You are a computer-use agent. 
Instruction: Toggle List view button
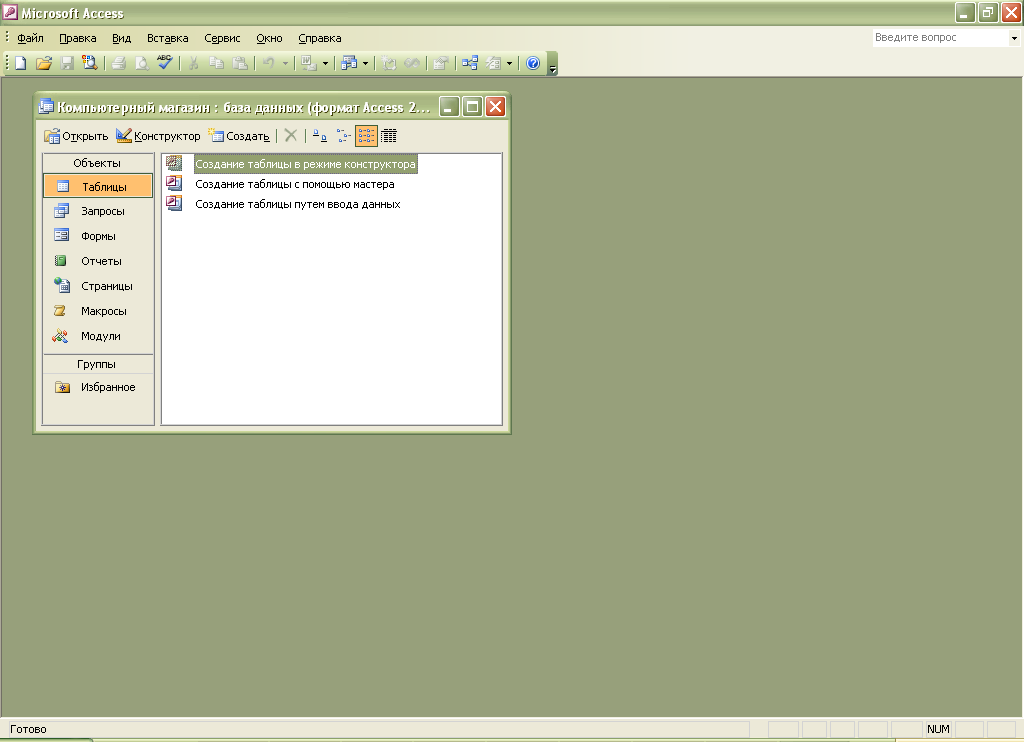coord(366,136)
